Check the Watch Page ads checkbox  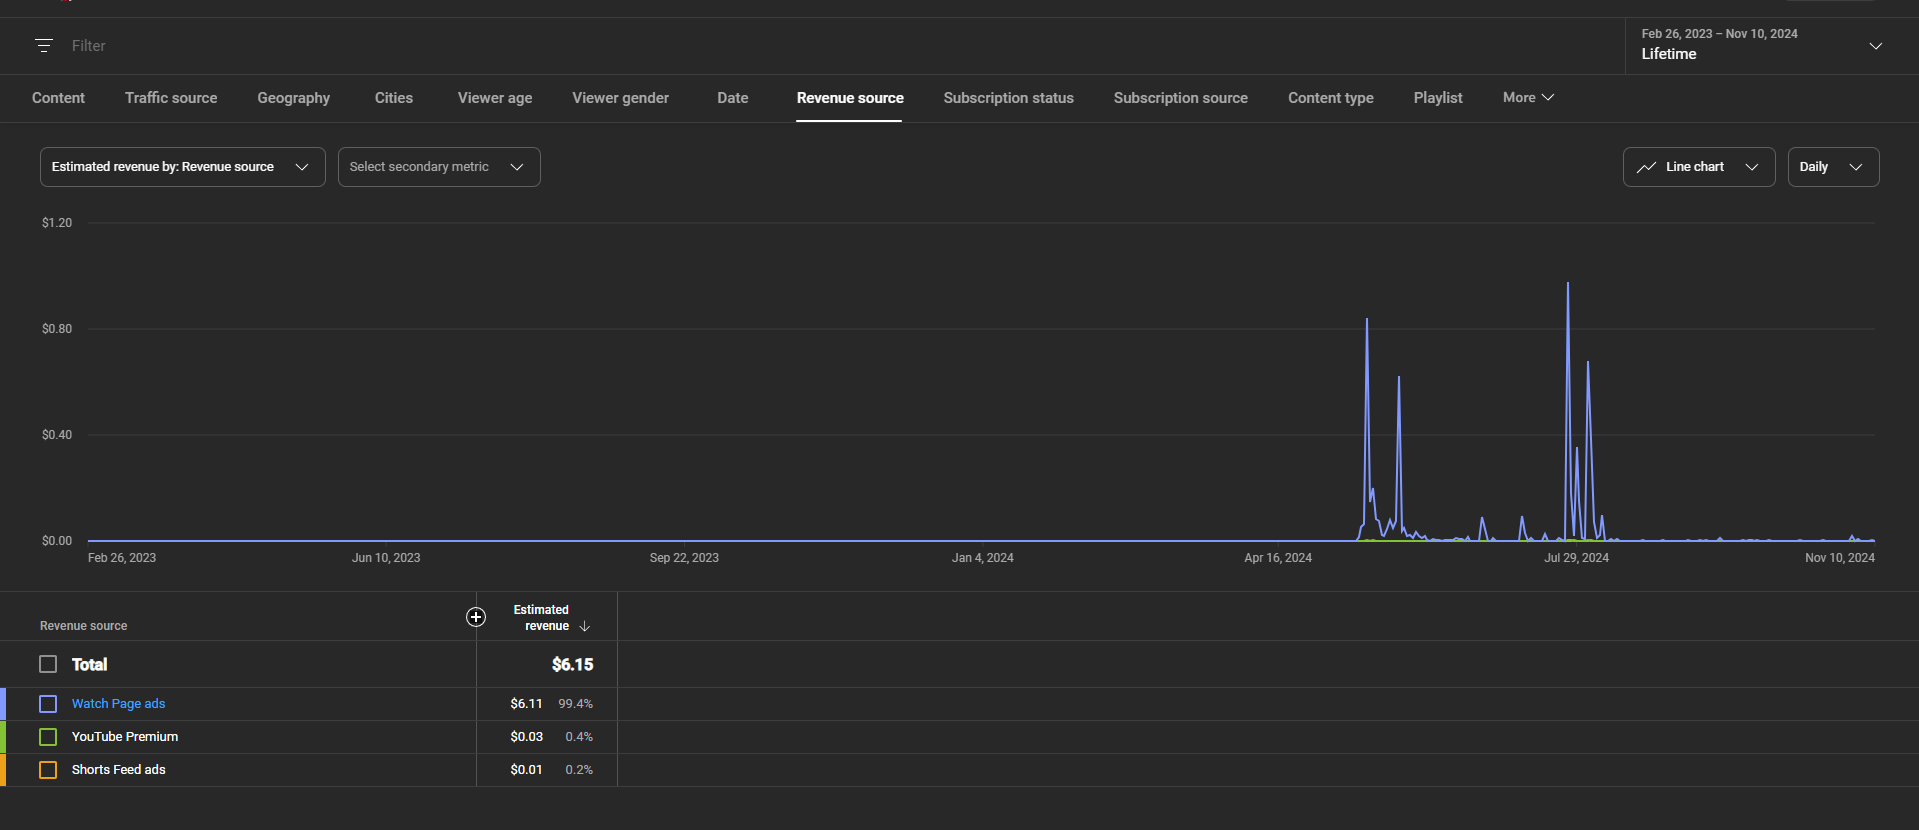[48, 704]
